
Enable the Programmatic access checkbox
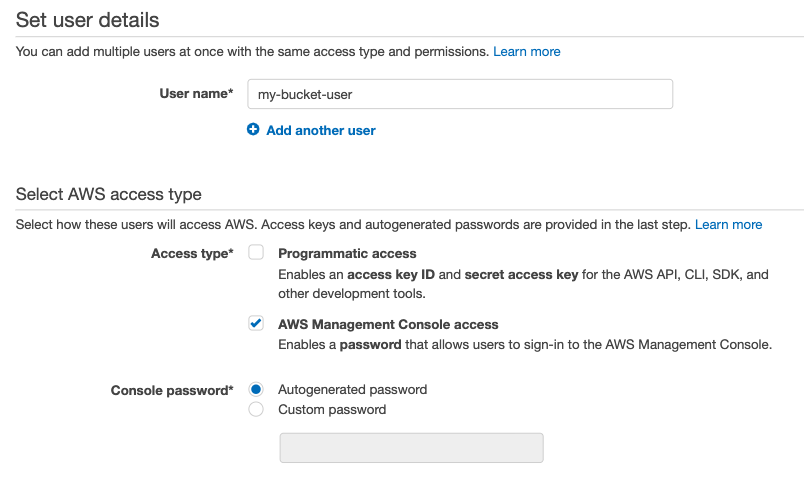point(256,252)
